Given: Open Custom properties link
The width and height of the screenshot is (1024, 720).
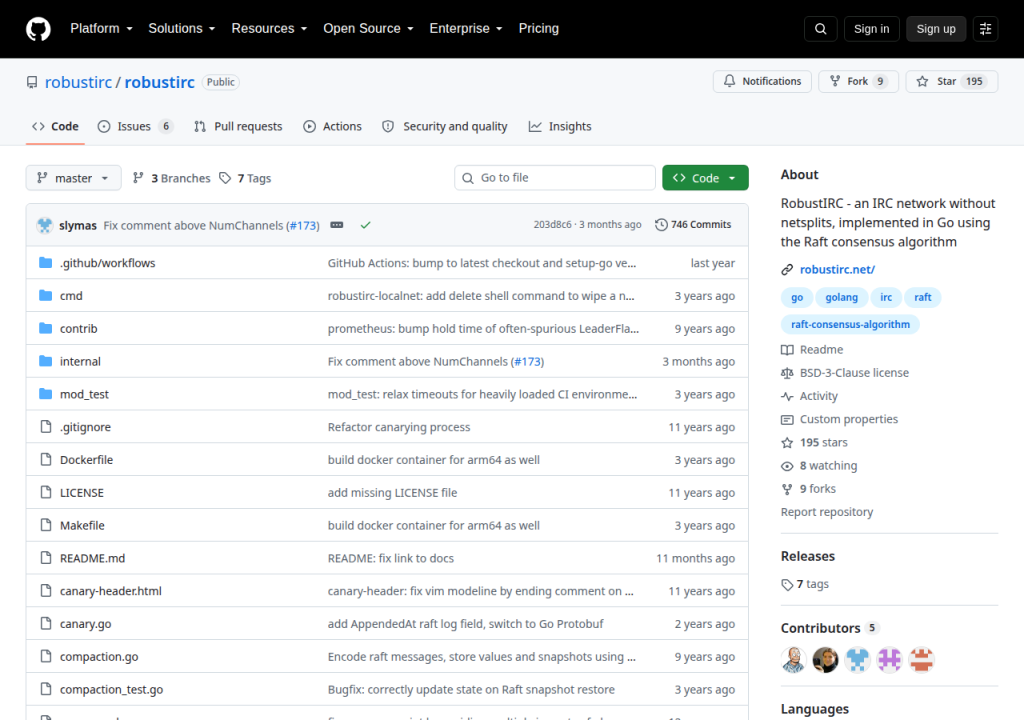Looking at the screenshot, I should pyautogui.click(x=840, y=419).
